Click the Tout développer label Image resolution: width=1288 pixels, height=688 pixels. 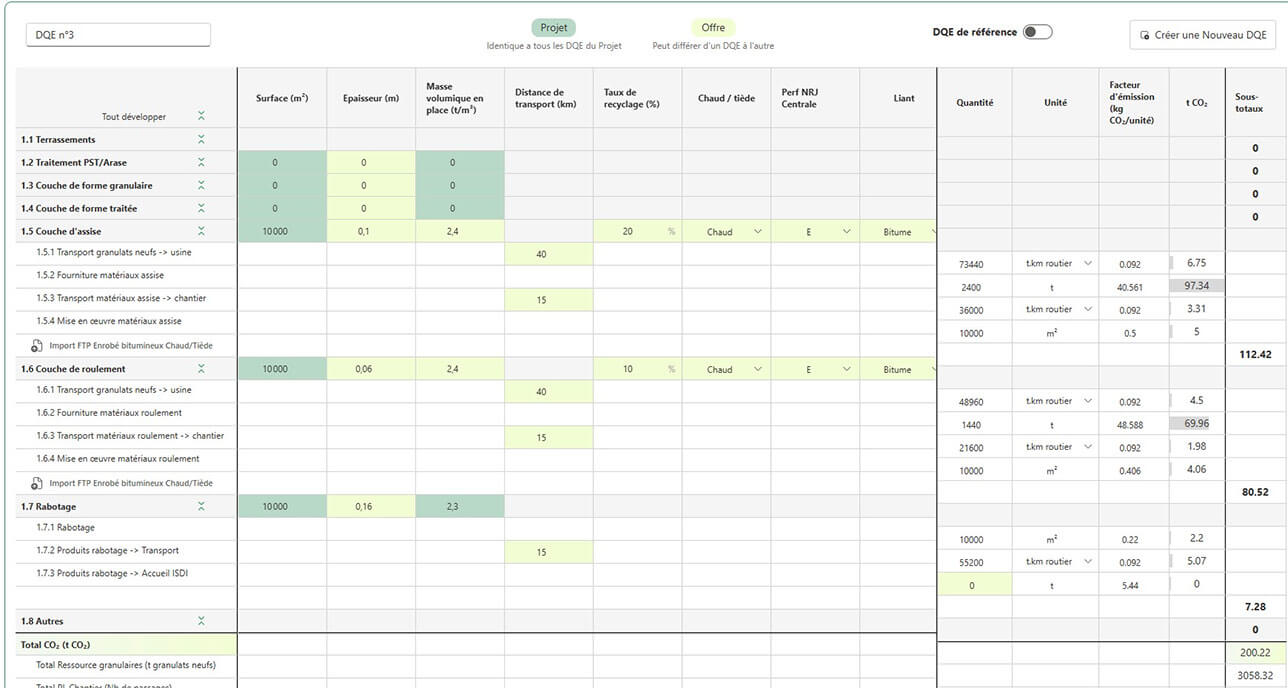pyautogui.click(x=134, y=117)
